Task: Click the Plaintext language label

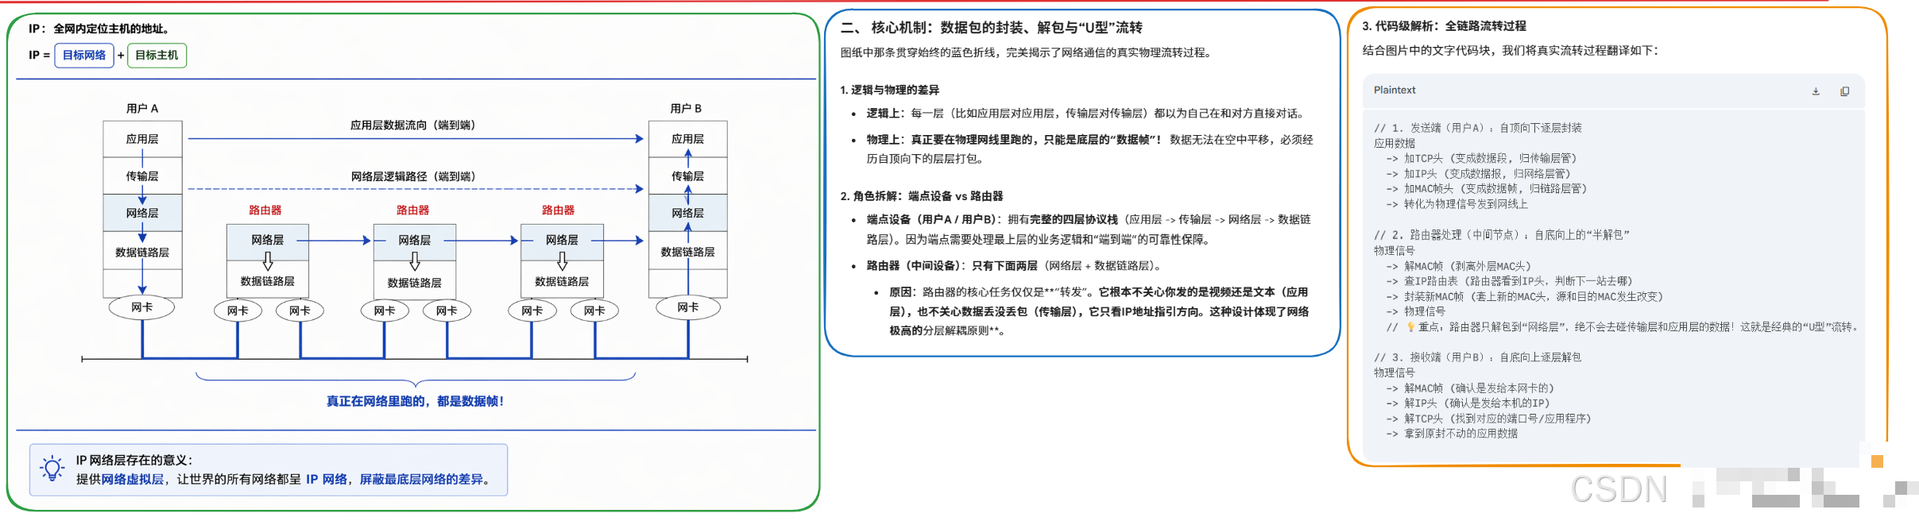Action: (1394, 90)
